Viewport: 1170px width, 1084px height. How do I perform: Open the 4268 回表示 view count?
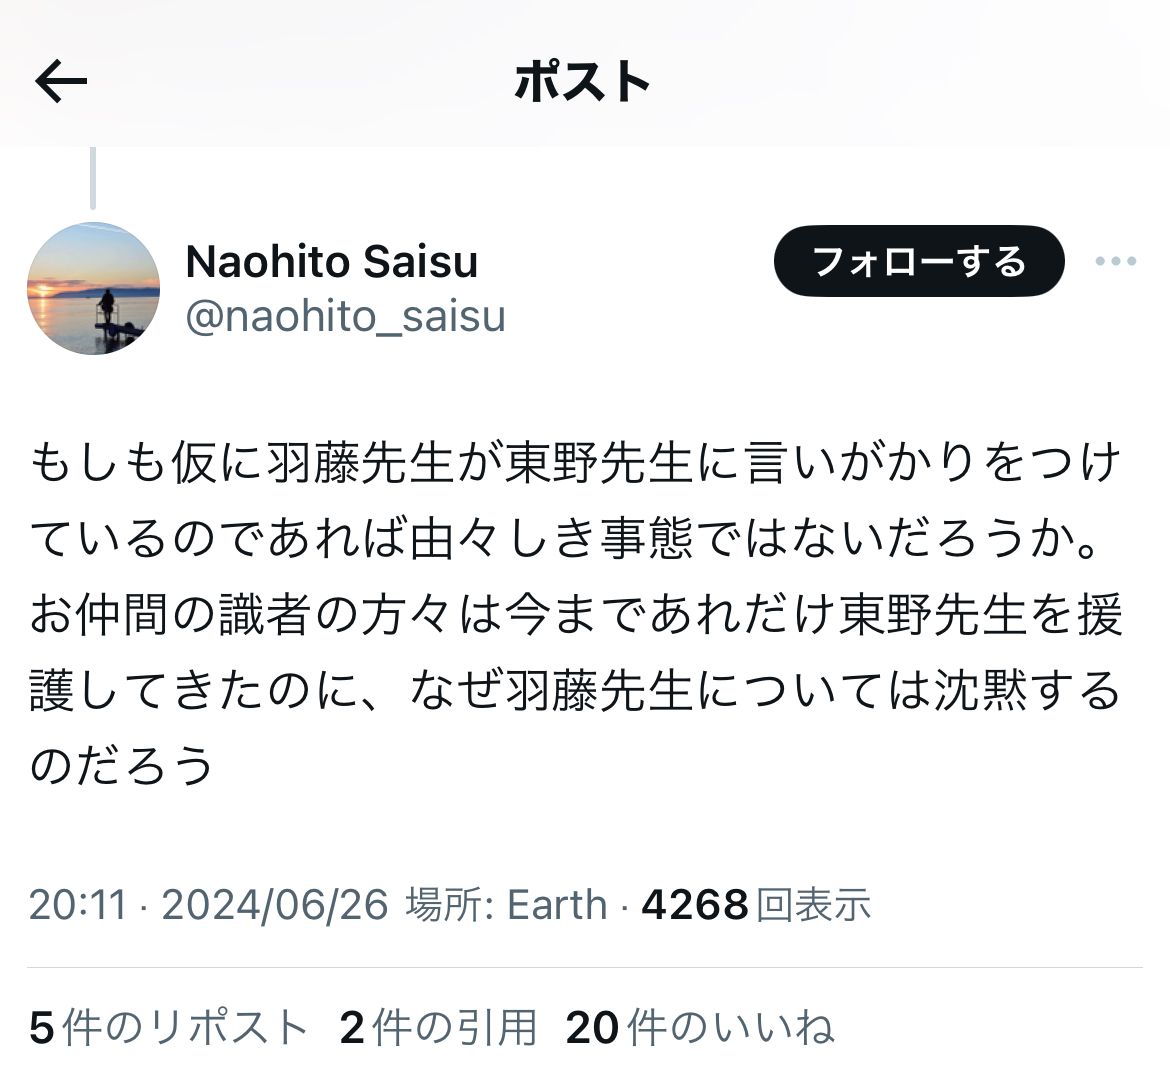[x=756, y=905]
